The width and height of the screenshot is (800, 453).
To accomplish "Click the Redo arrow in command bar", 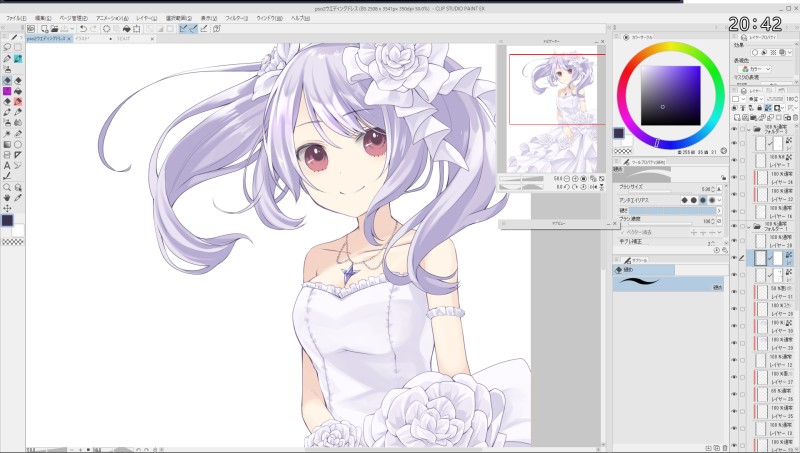I will coord(93,29).
